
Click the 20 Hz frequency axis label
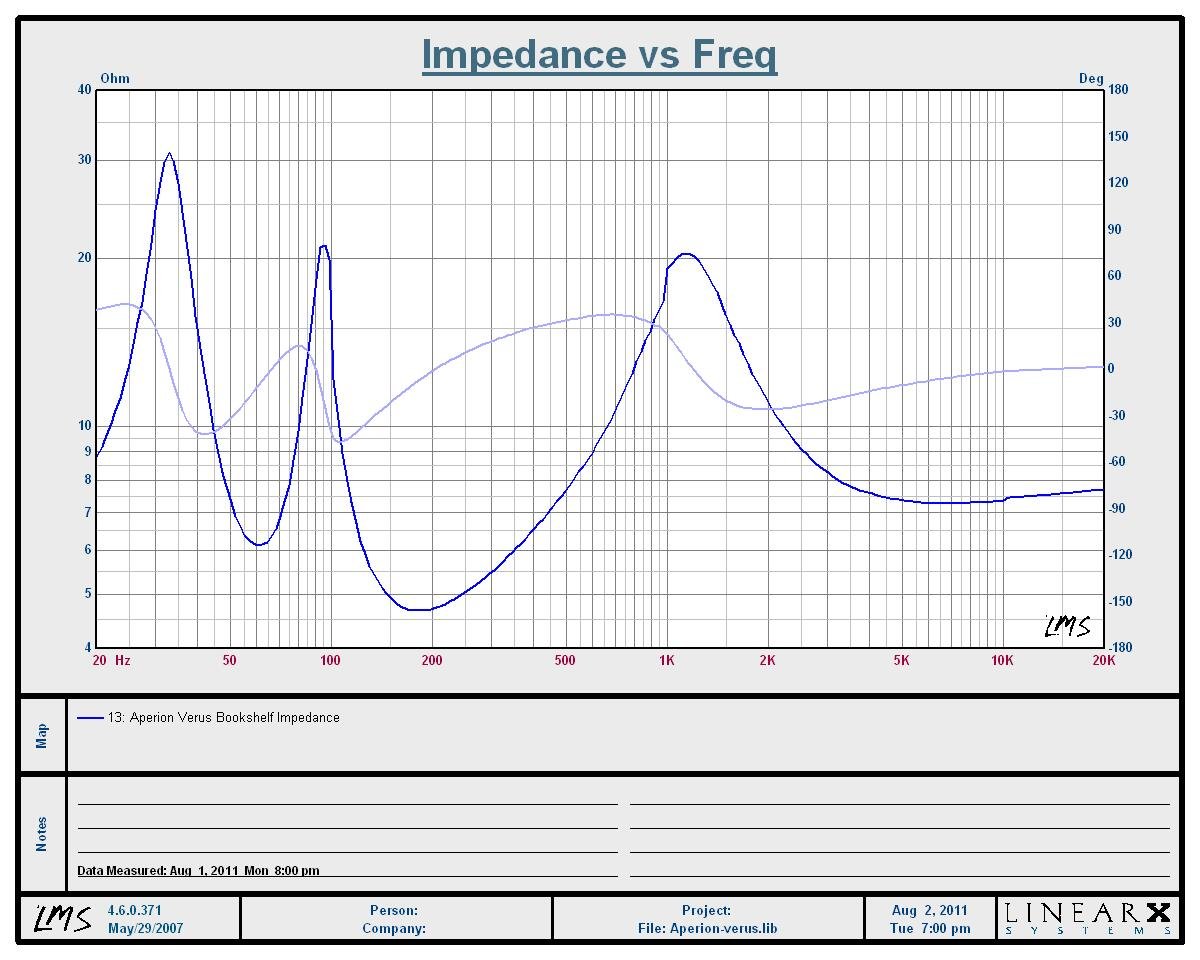[x=111, y=660]
